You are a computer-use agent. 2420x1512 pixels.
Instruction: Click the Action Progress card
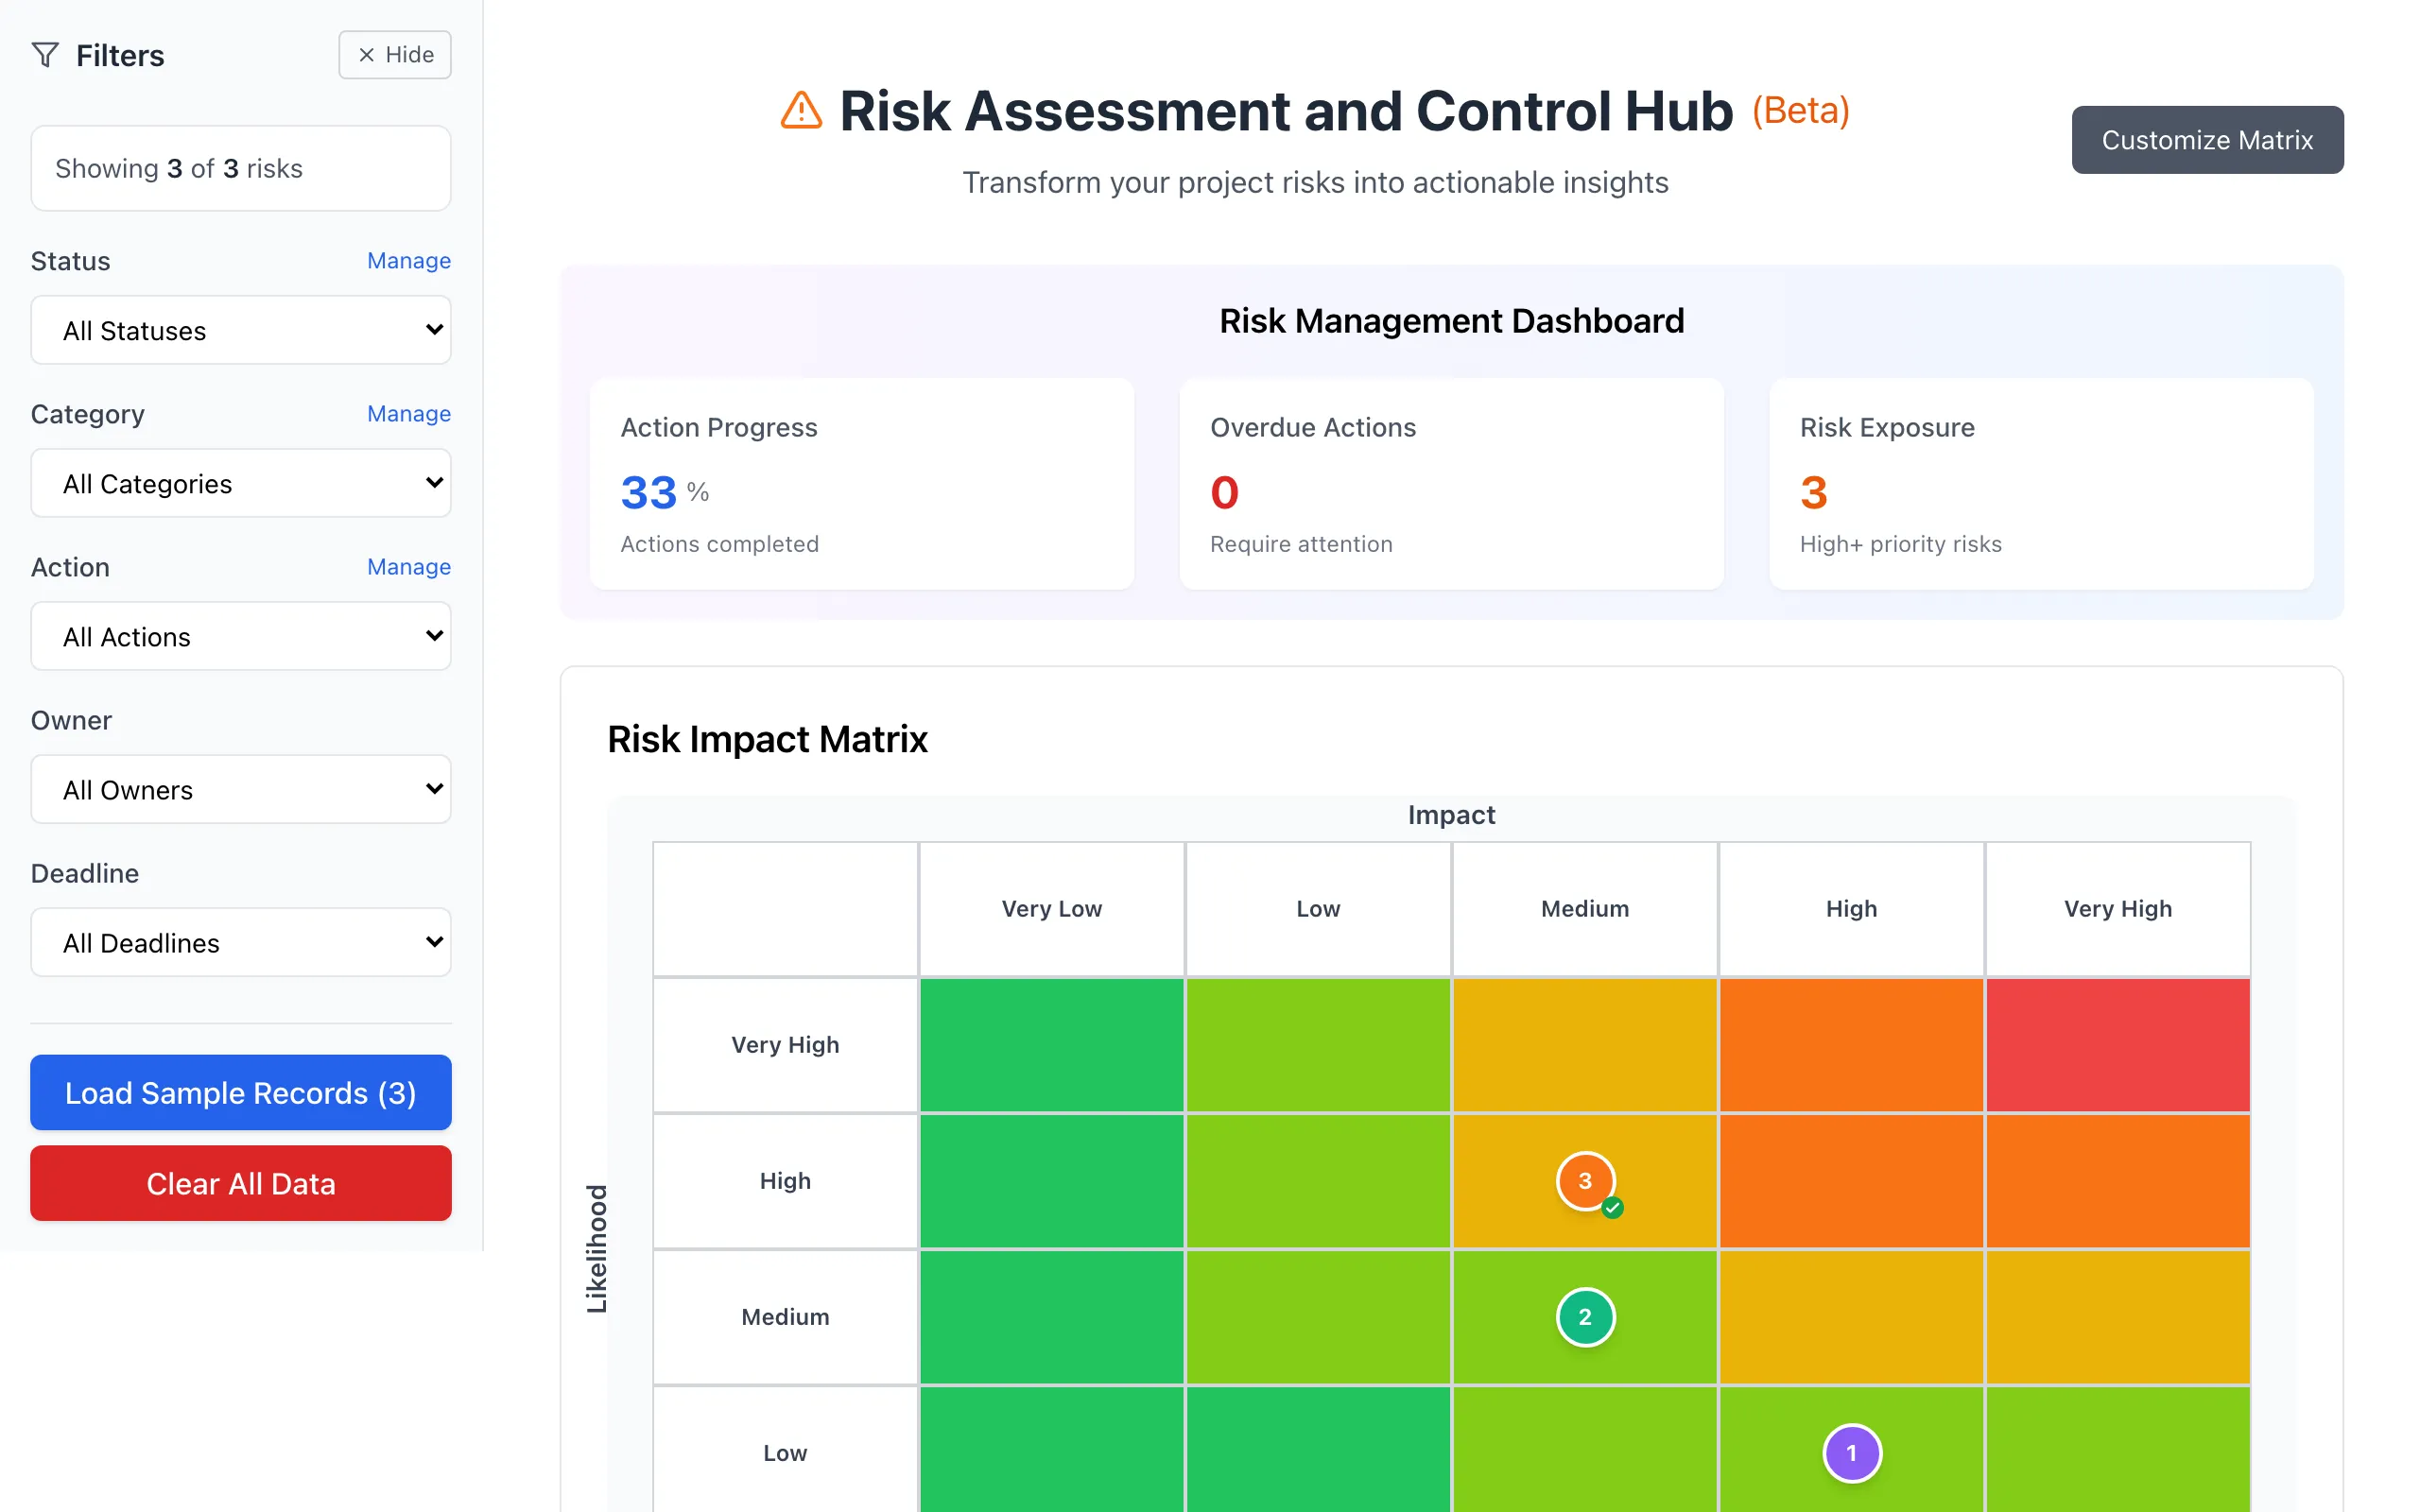coord(862,484)
